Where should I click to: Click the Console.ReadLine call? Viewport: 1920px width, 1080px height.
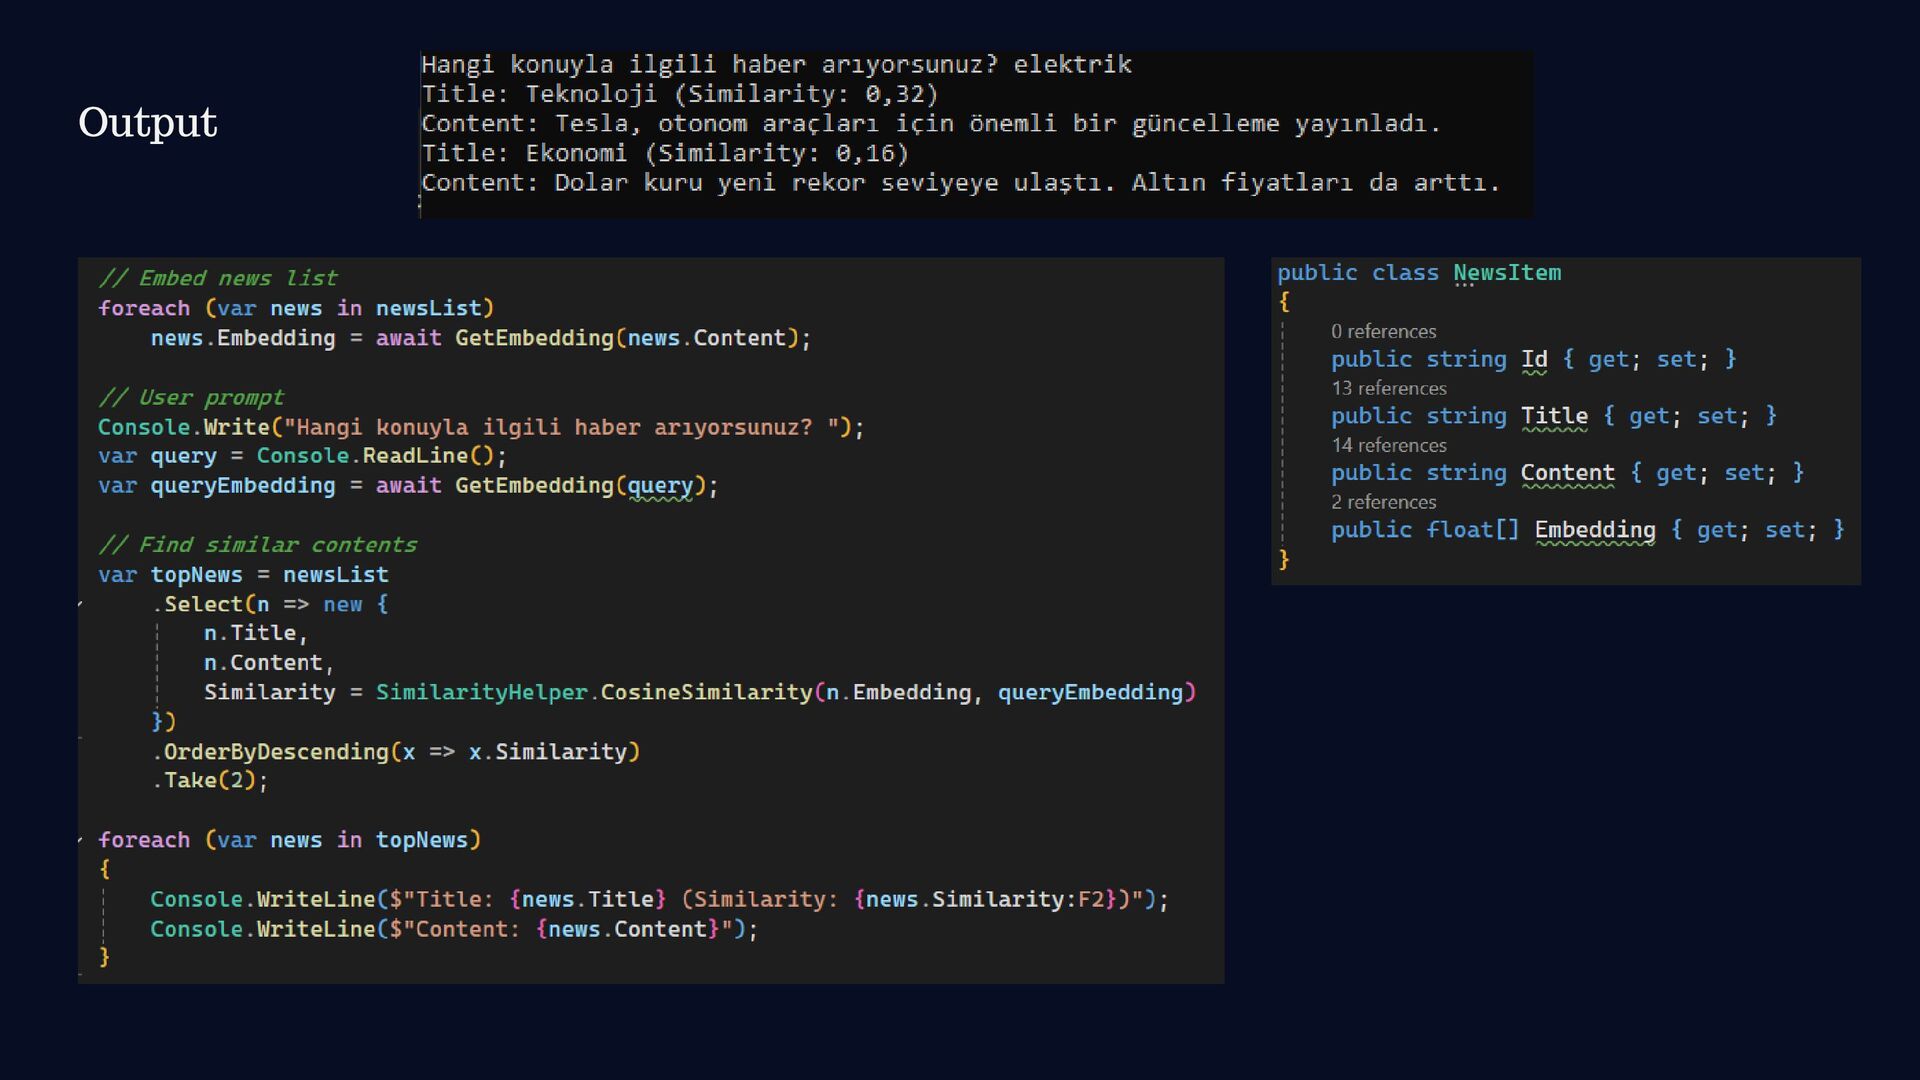tap(380, 456)
